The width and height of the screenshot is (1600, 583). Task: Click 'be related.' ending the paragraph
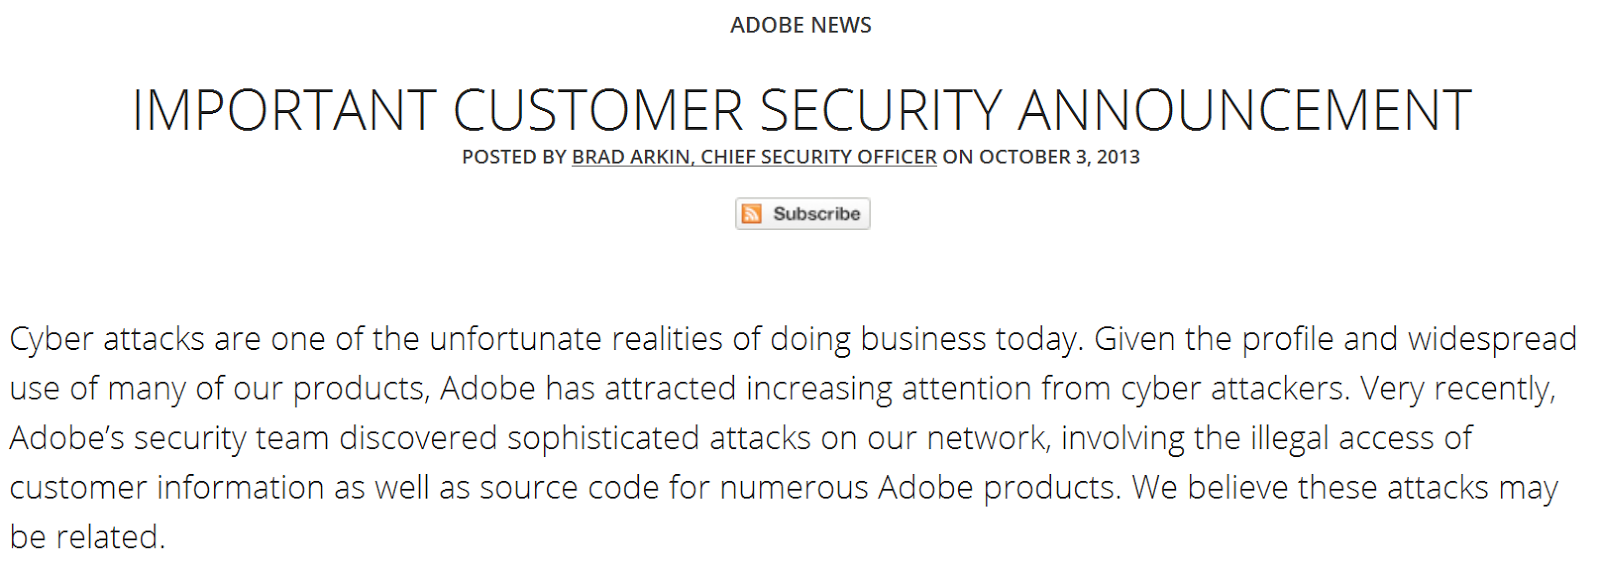[88, 537]
